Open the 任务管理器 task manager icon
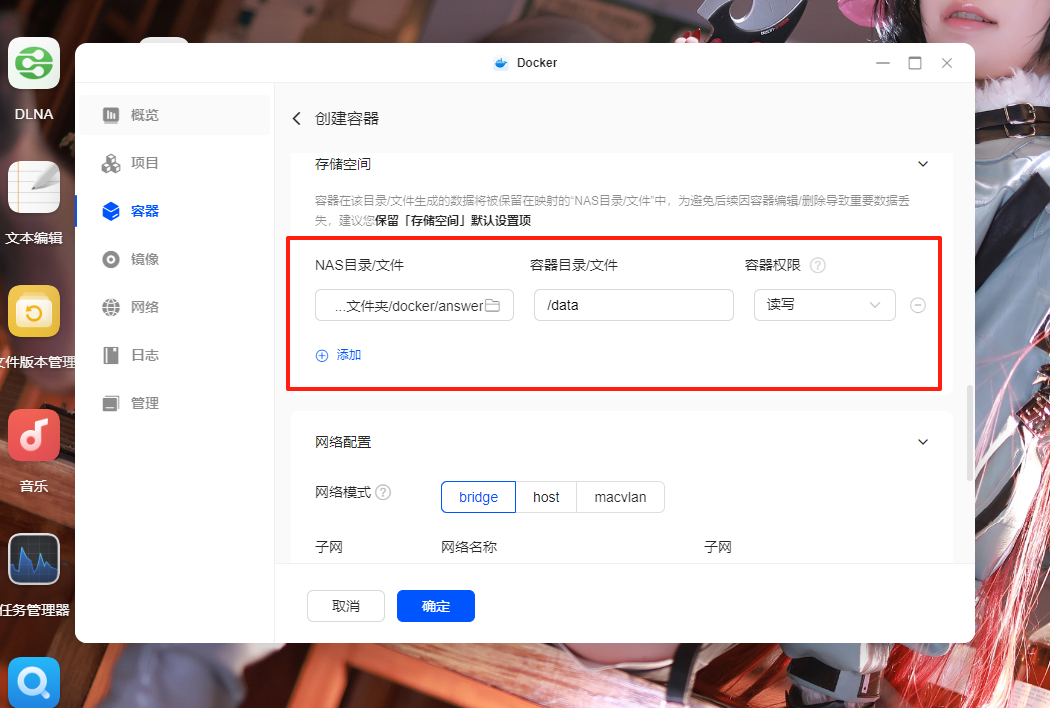Screen dimensions: 1050x708 (x=33, y=559)
